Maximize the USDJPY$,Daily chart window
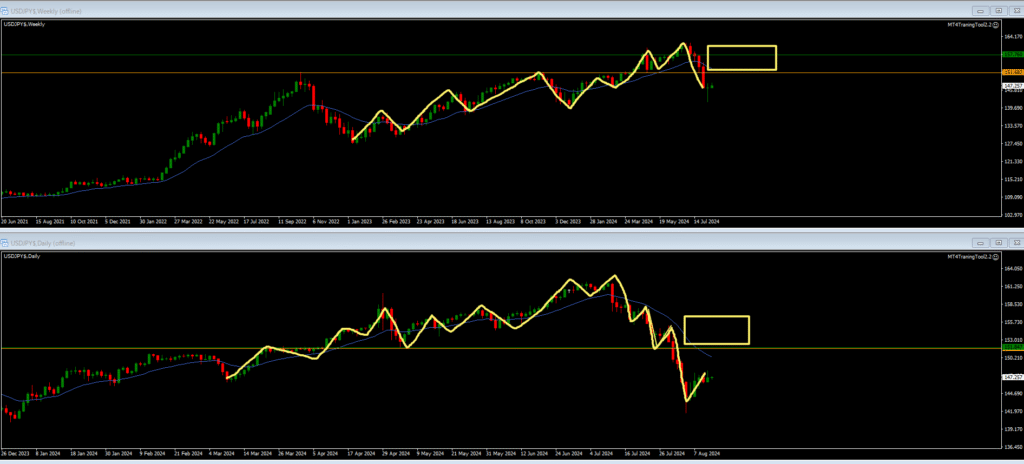This screenshot has height=464, width=1024. (x=996, y=243)
